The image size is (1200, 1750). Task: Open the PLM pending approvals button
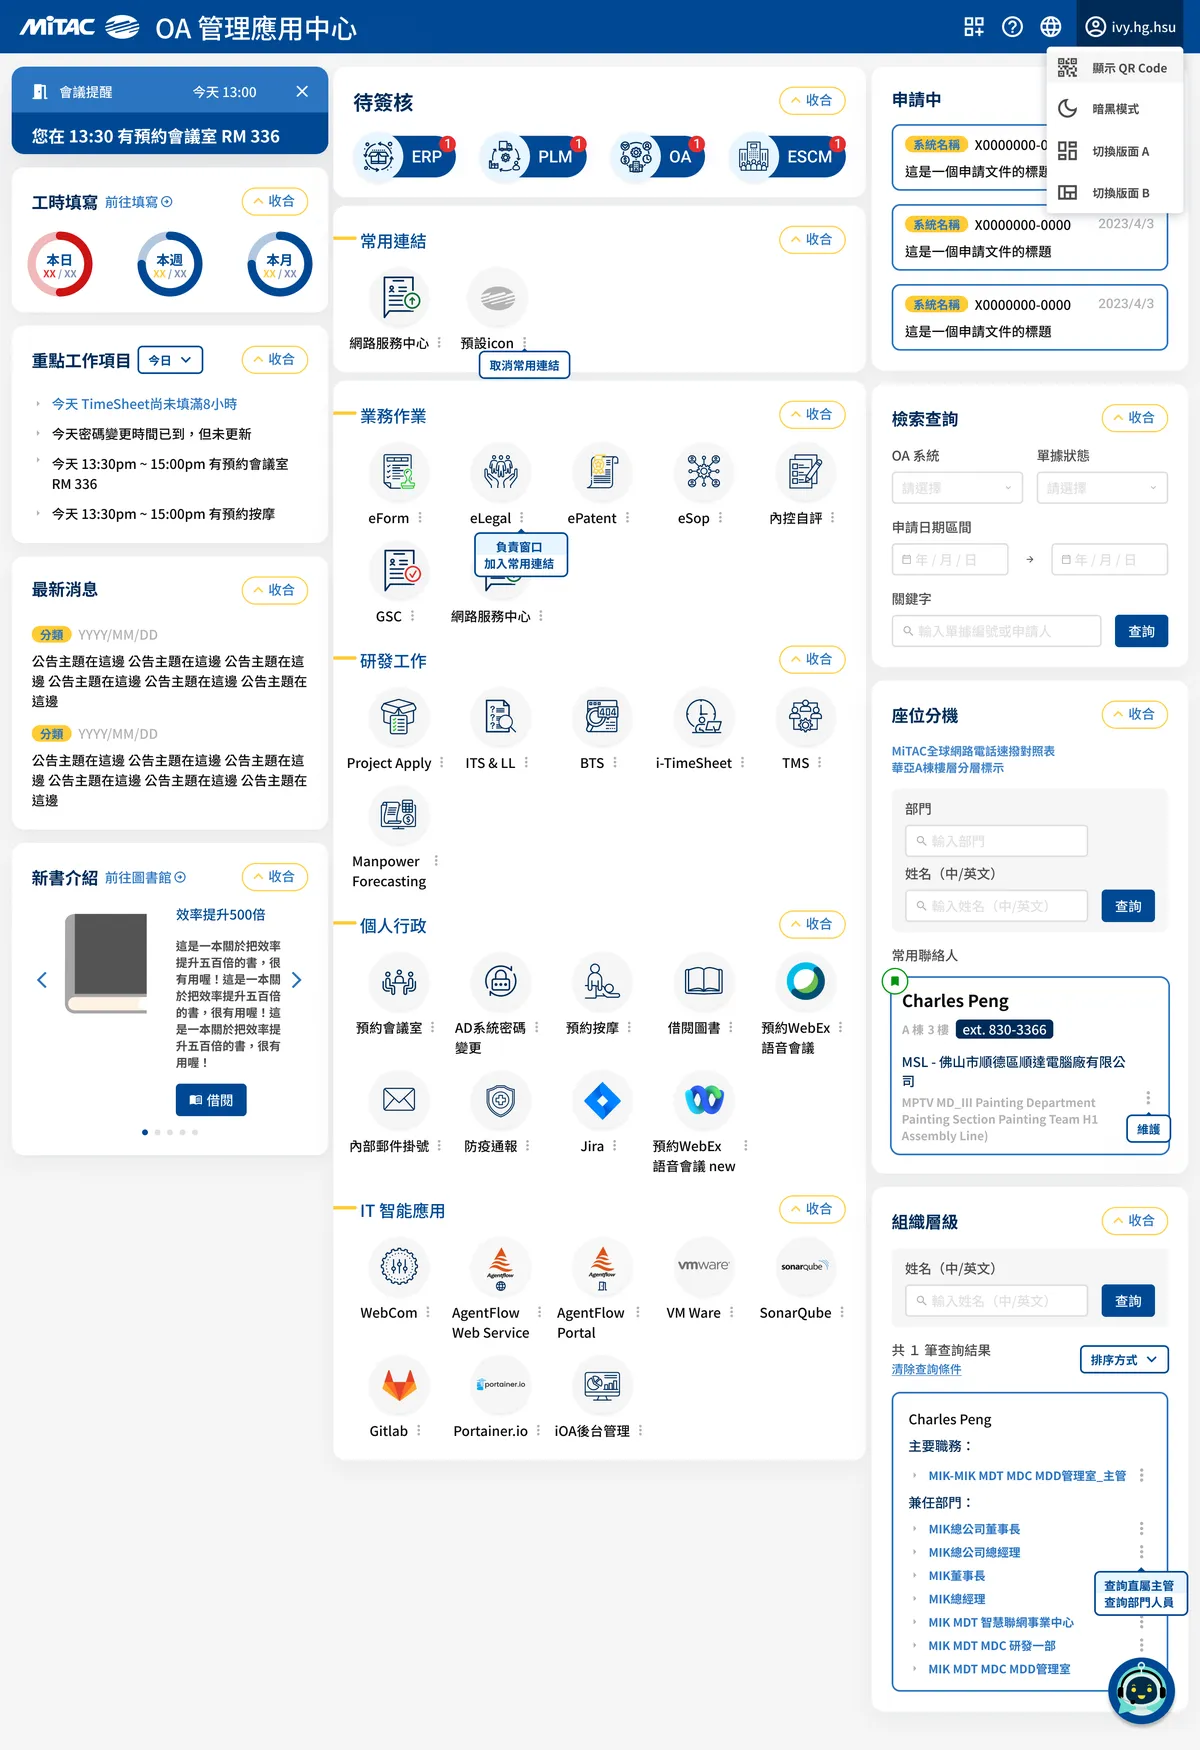tap(535, 157)
